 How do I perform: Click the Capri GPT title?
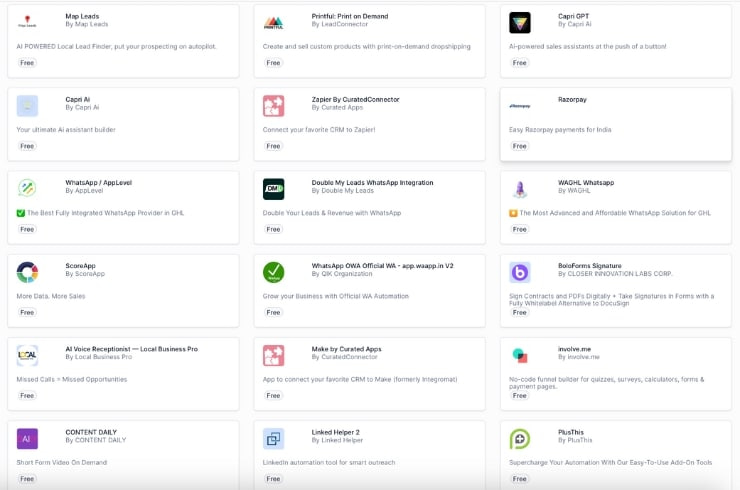click(573, 16)
